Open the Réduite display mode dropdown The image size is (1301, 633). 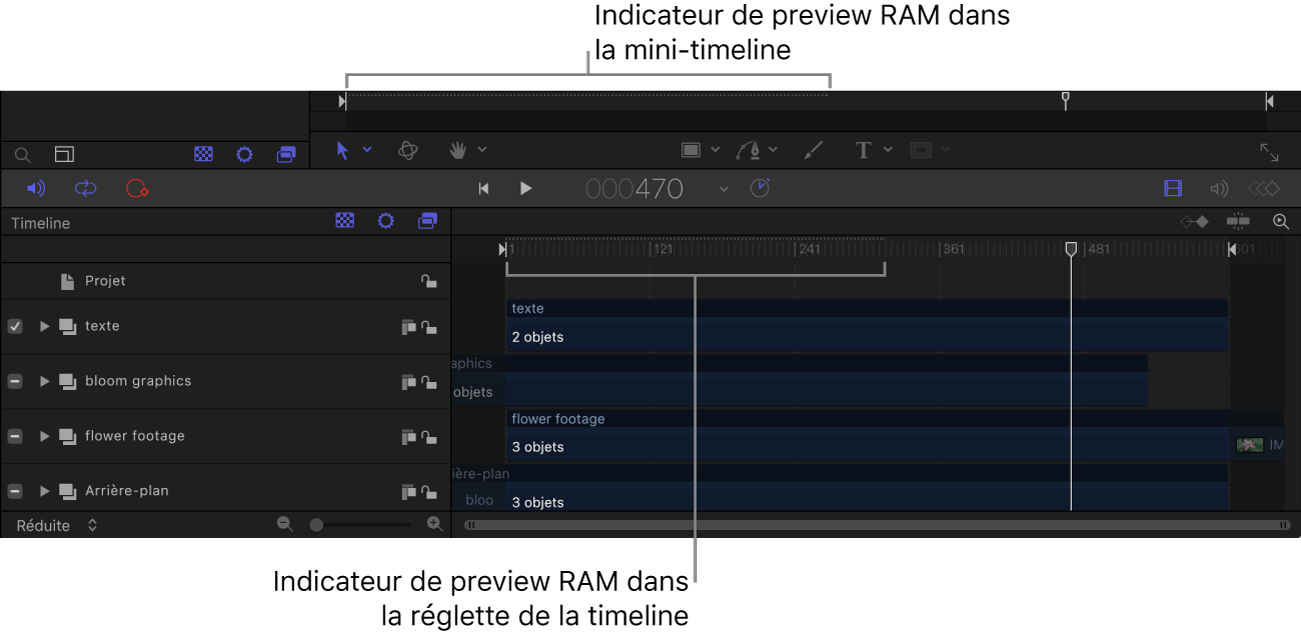(x=91, y=525)
